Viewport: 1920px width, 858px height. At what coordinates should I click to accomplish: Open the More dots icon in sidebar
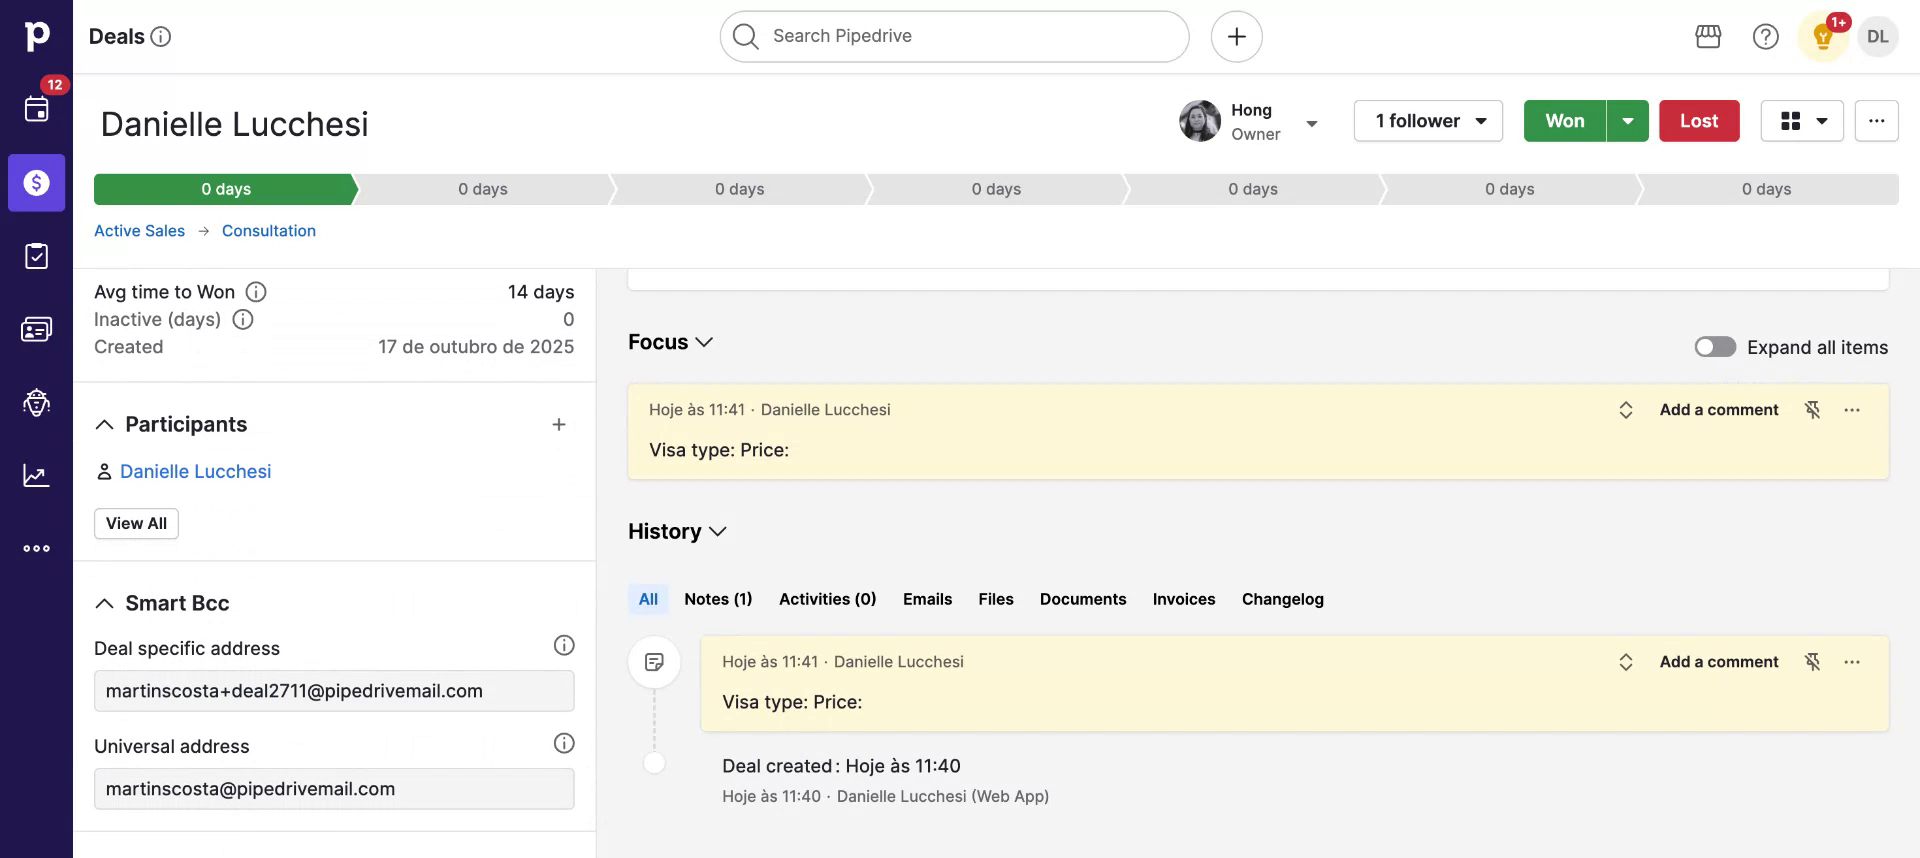(x=36, y=548)
